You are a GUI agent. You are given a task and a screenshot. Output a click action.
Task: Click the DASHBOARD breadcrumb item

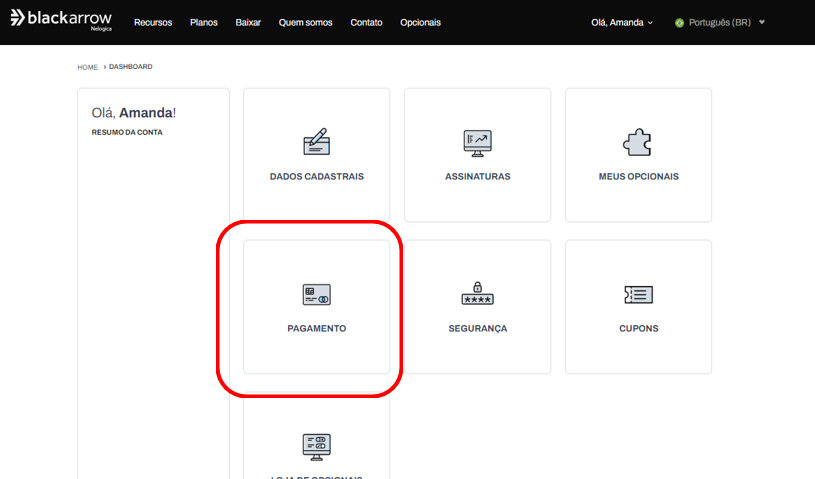click(131, 67)
